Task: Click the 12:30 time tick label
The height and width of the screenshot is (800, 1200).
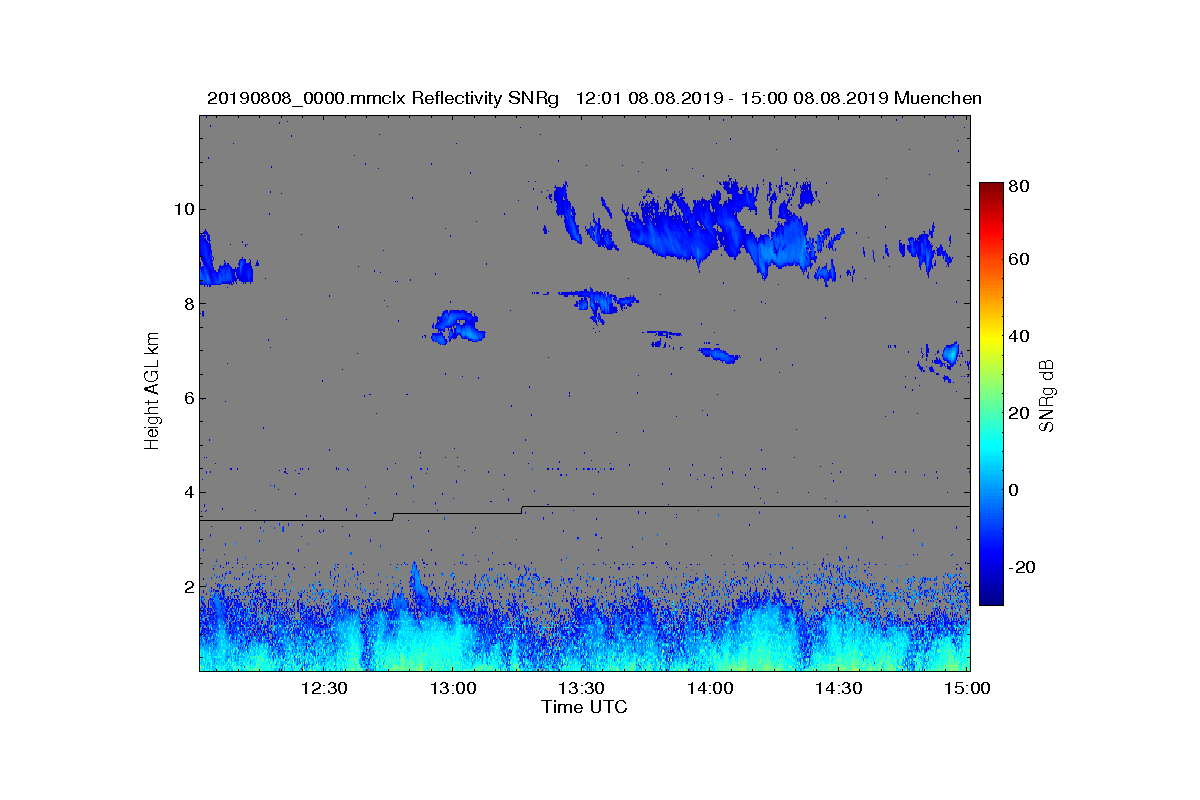Action: (324, 688)
